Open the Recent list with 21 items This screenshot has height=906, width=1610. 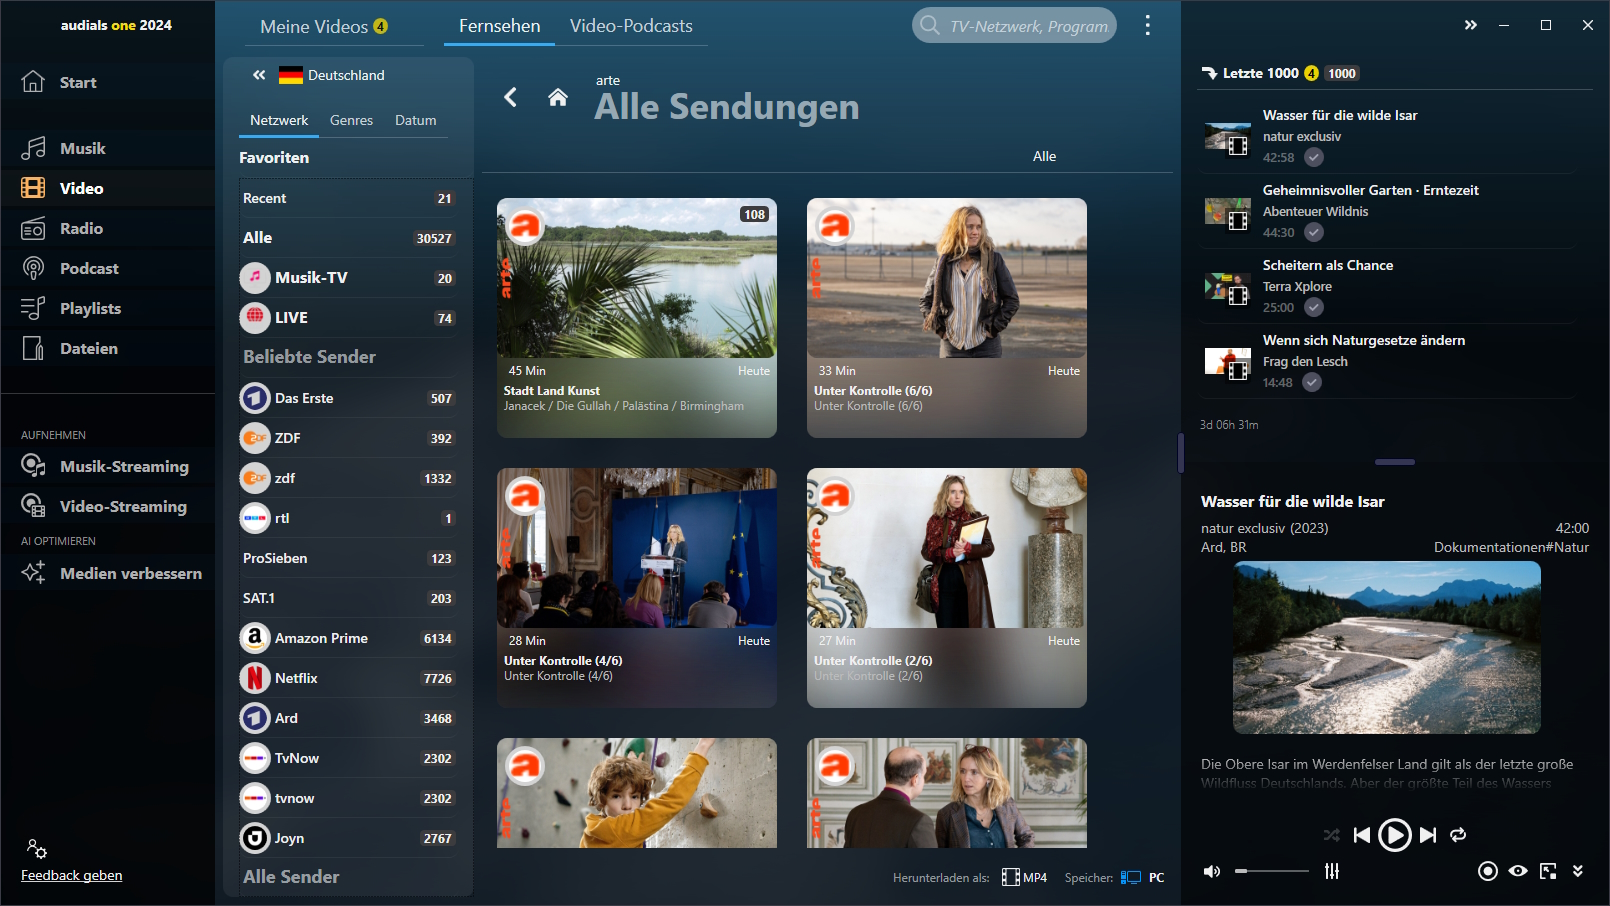[347, 198]
